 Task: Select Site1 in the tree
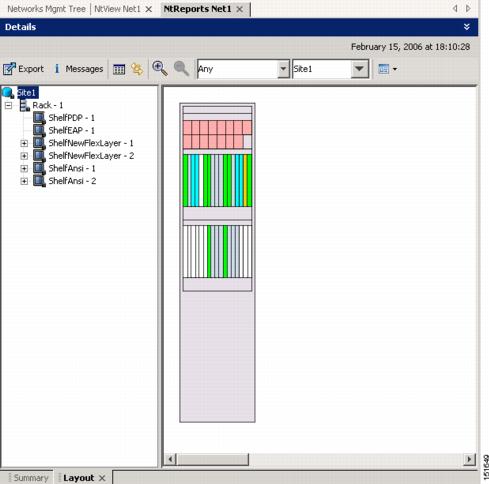click(28, 93)
